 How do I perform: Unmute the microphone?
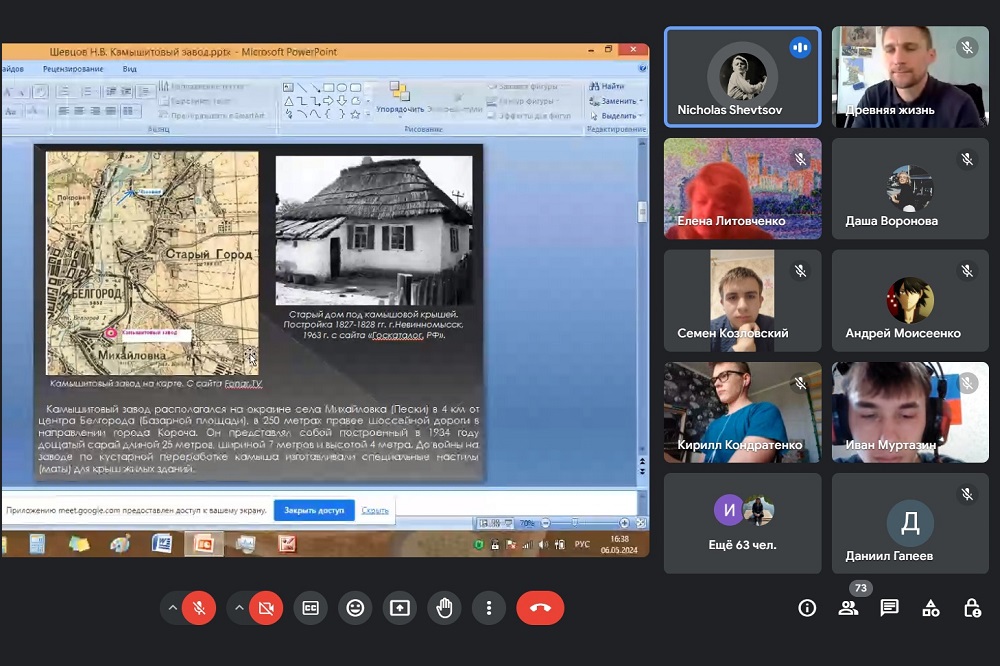pyautogui.click(x=200, y=608)
